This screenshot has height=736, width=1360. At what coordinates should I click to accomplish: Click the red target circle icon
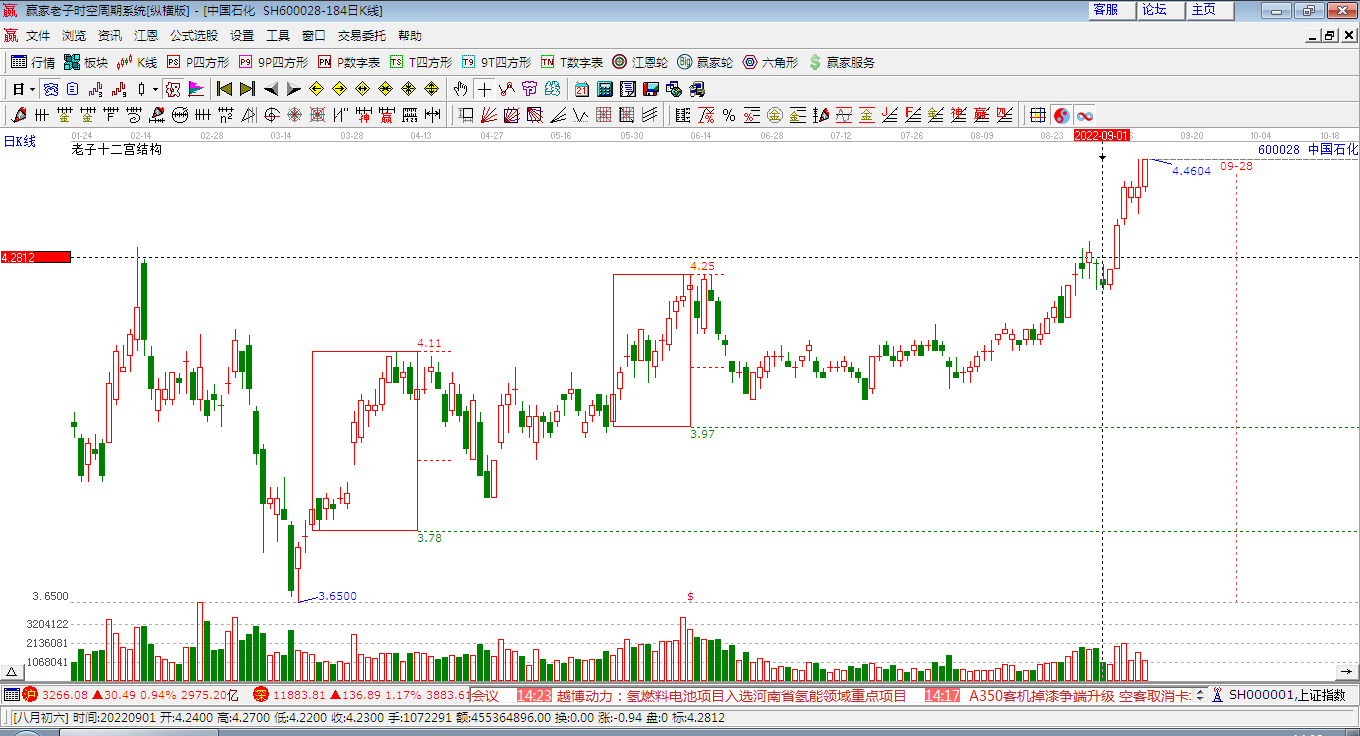click(271, 115)
